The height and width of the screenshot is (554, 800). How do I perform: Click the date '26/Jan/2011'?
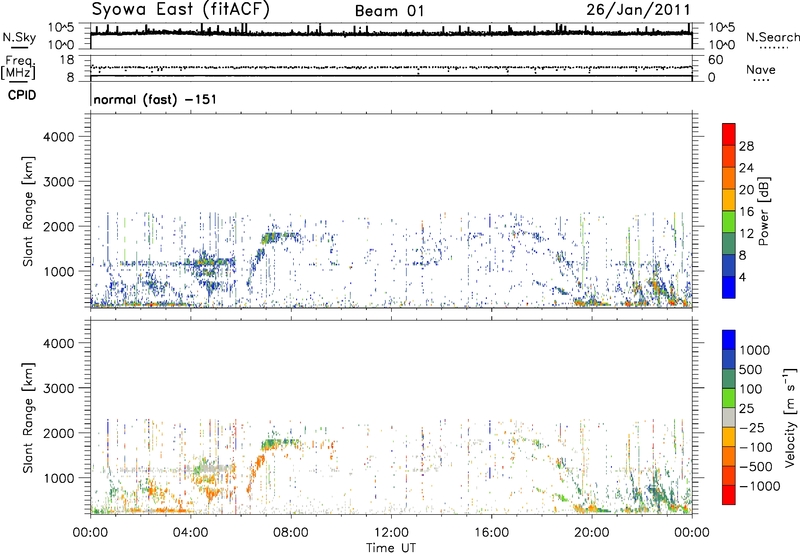638,10
